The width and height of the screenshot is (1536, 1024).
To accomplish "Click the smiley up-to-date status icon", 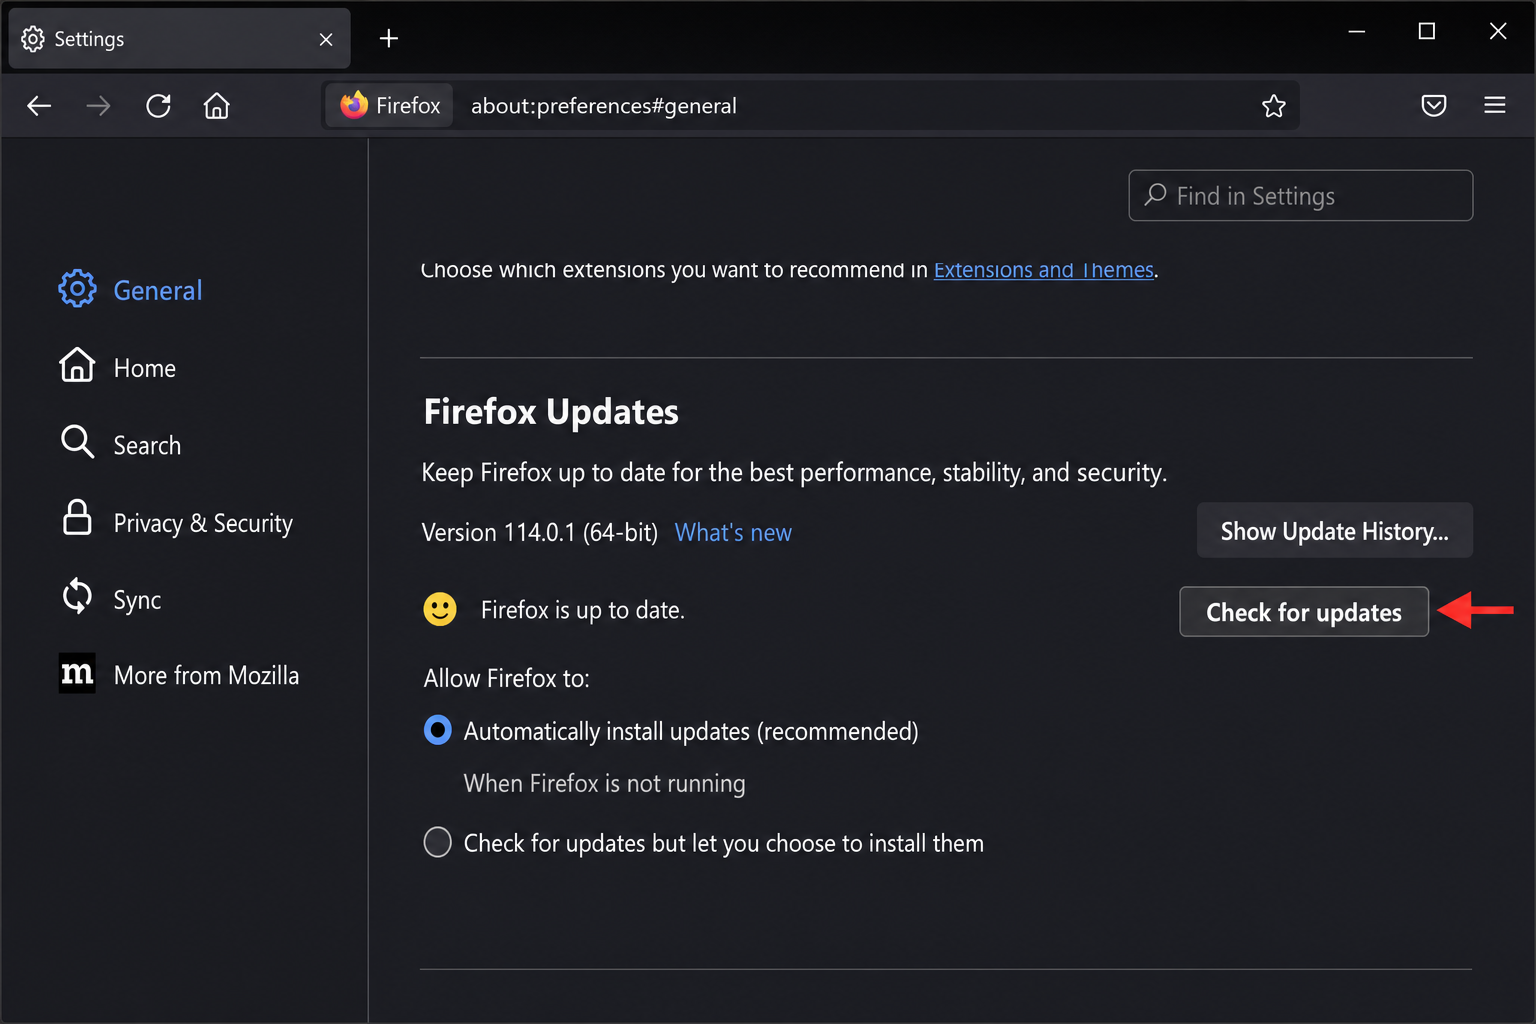I will [440, 609].
